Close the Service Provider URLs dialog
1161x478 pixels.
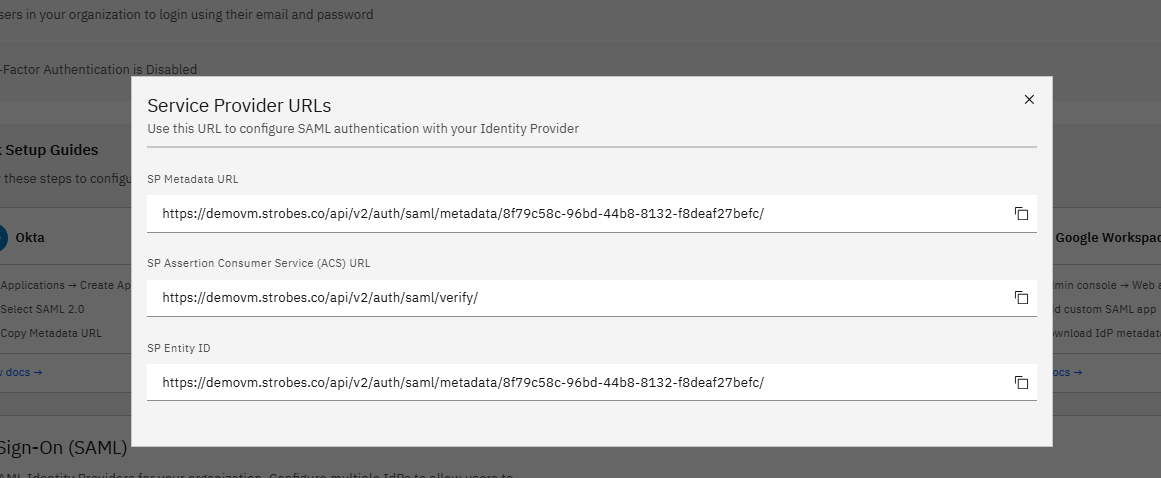pos(1028,99)
